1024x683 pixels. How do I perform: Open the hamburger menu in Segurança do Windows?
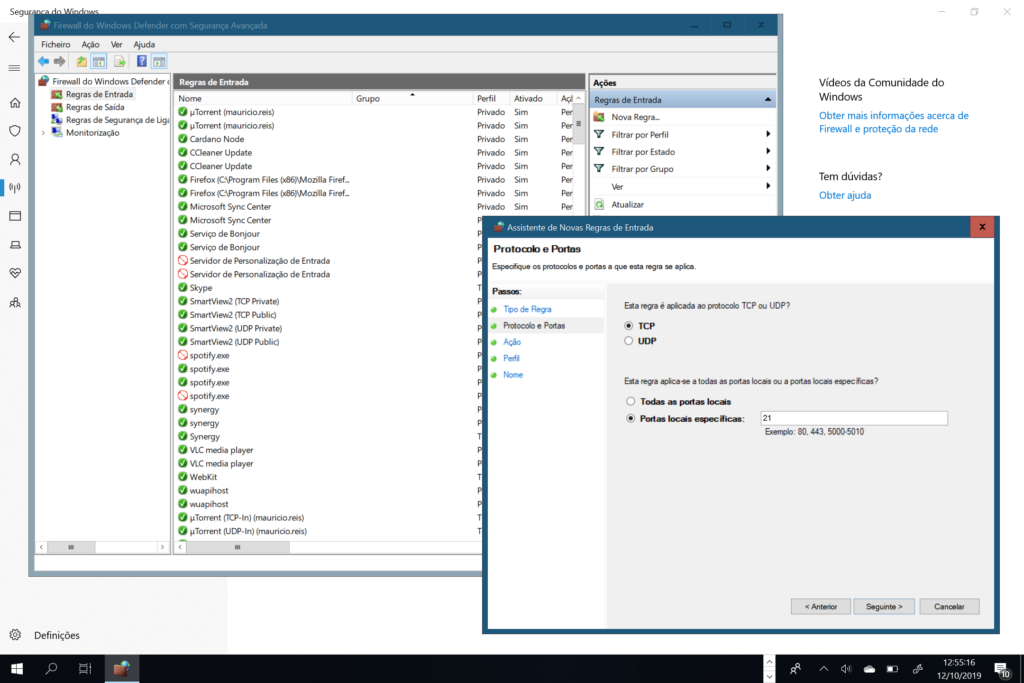14,68
